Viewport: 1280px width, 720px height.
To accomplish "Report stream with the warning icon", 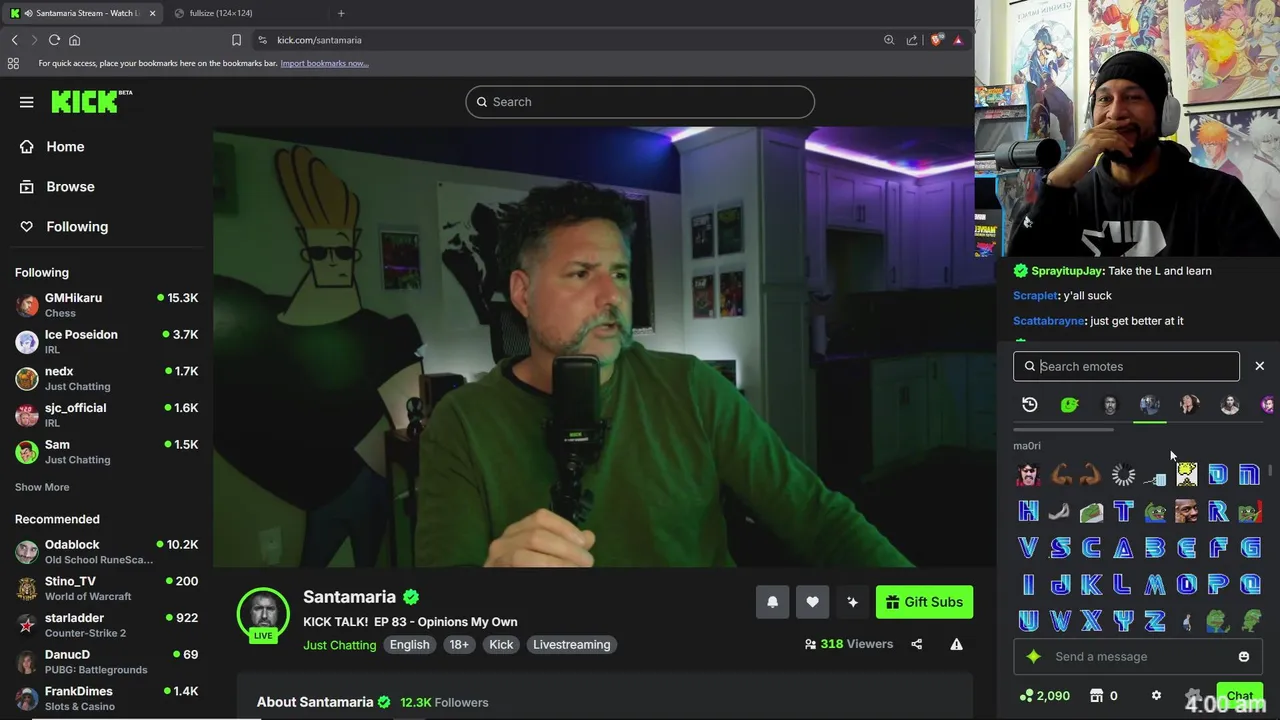I will coord(957,644).
